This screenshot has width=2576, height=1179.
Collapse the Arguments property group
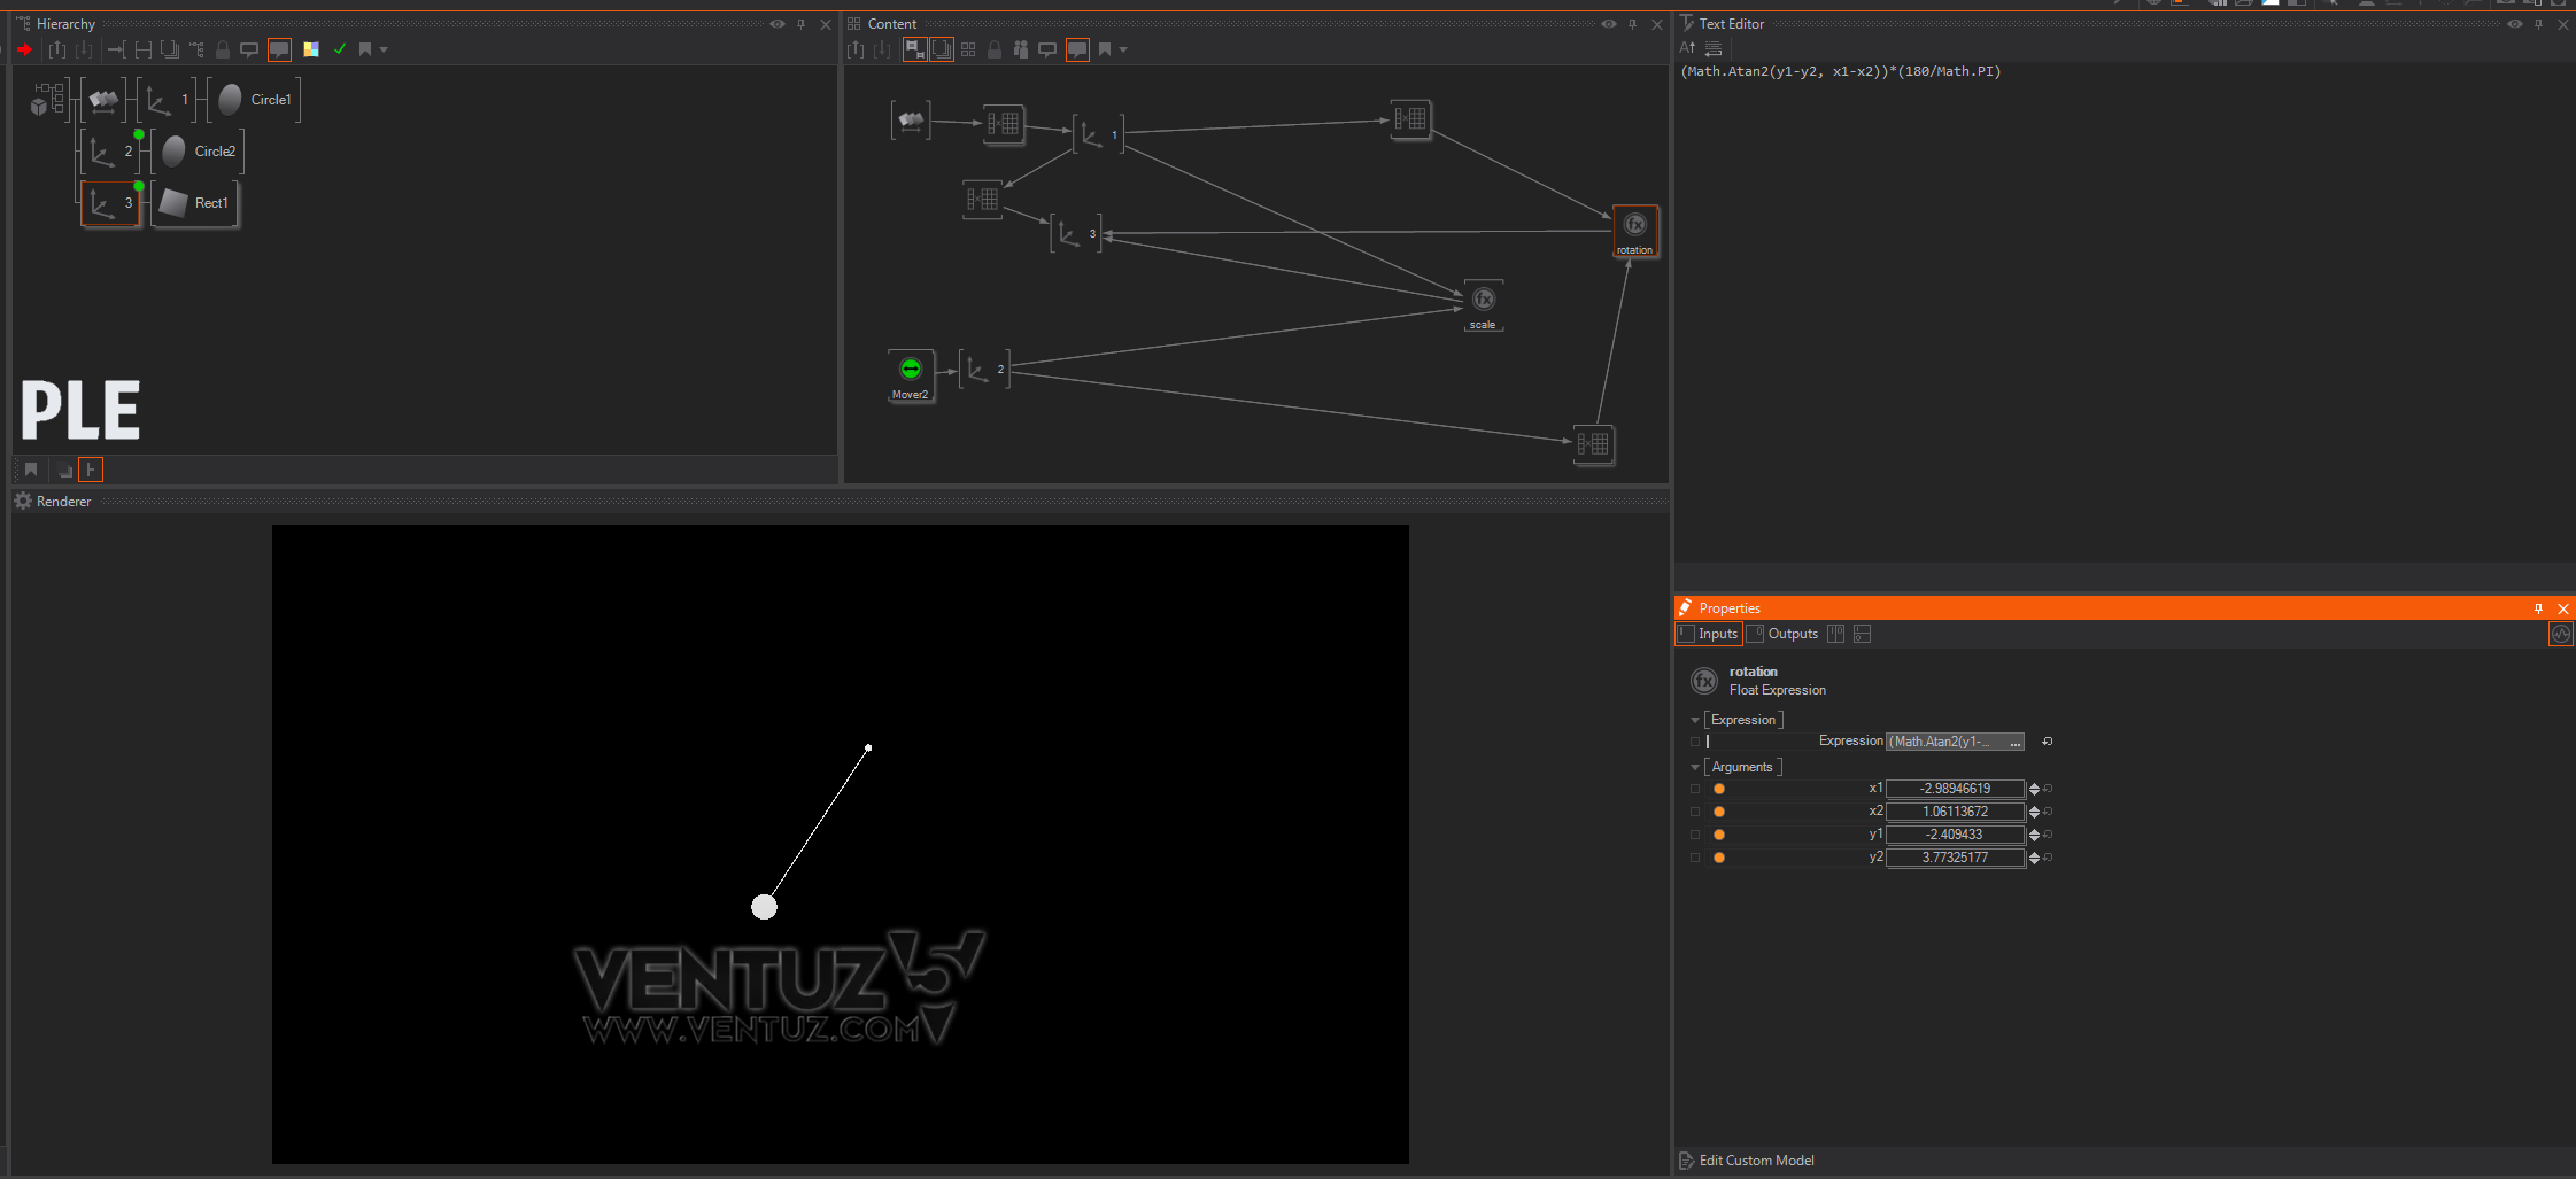pyautogui.click(x=1694, y=767)
